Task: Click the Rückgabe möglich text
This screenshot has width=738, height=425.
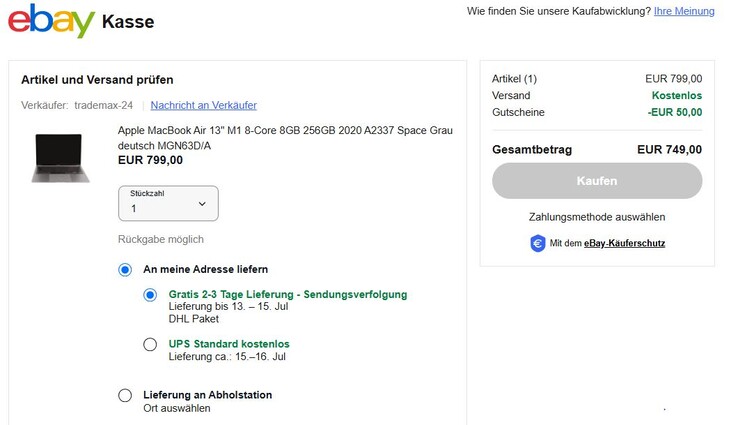Action: [160, 239]
